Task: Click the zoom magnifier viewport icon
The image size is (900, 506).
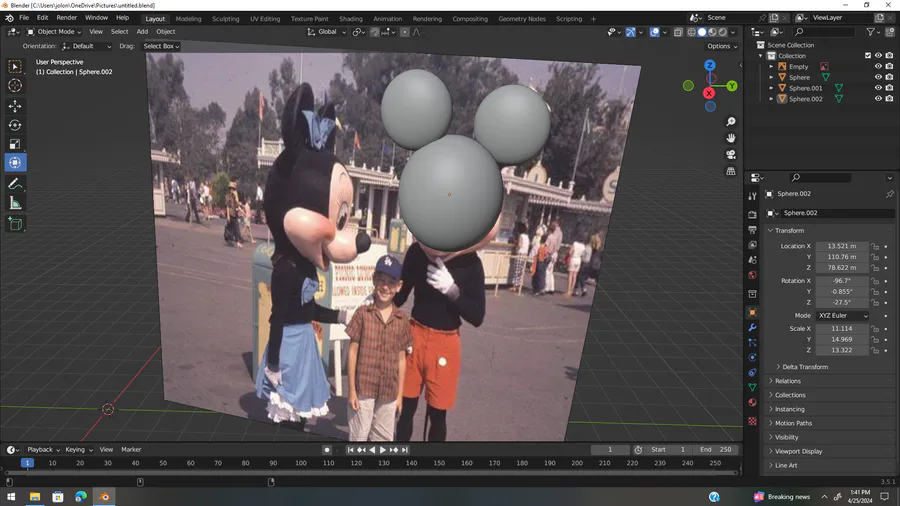Action: click(731, 122)
